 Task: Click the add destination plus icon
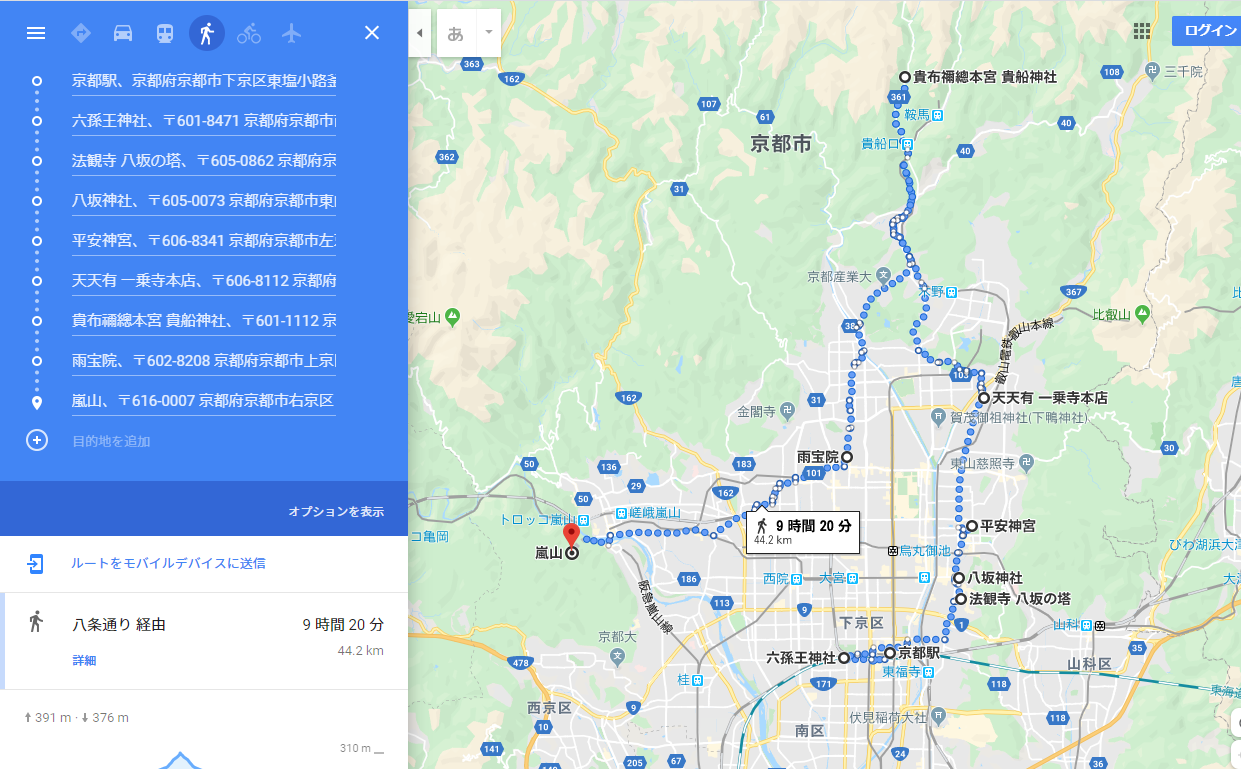click(x=37, y=440)
